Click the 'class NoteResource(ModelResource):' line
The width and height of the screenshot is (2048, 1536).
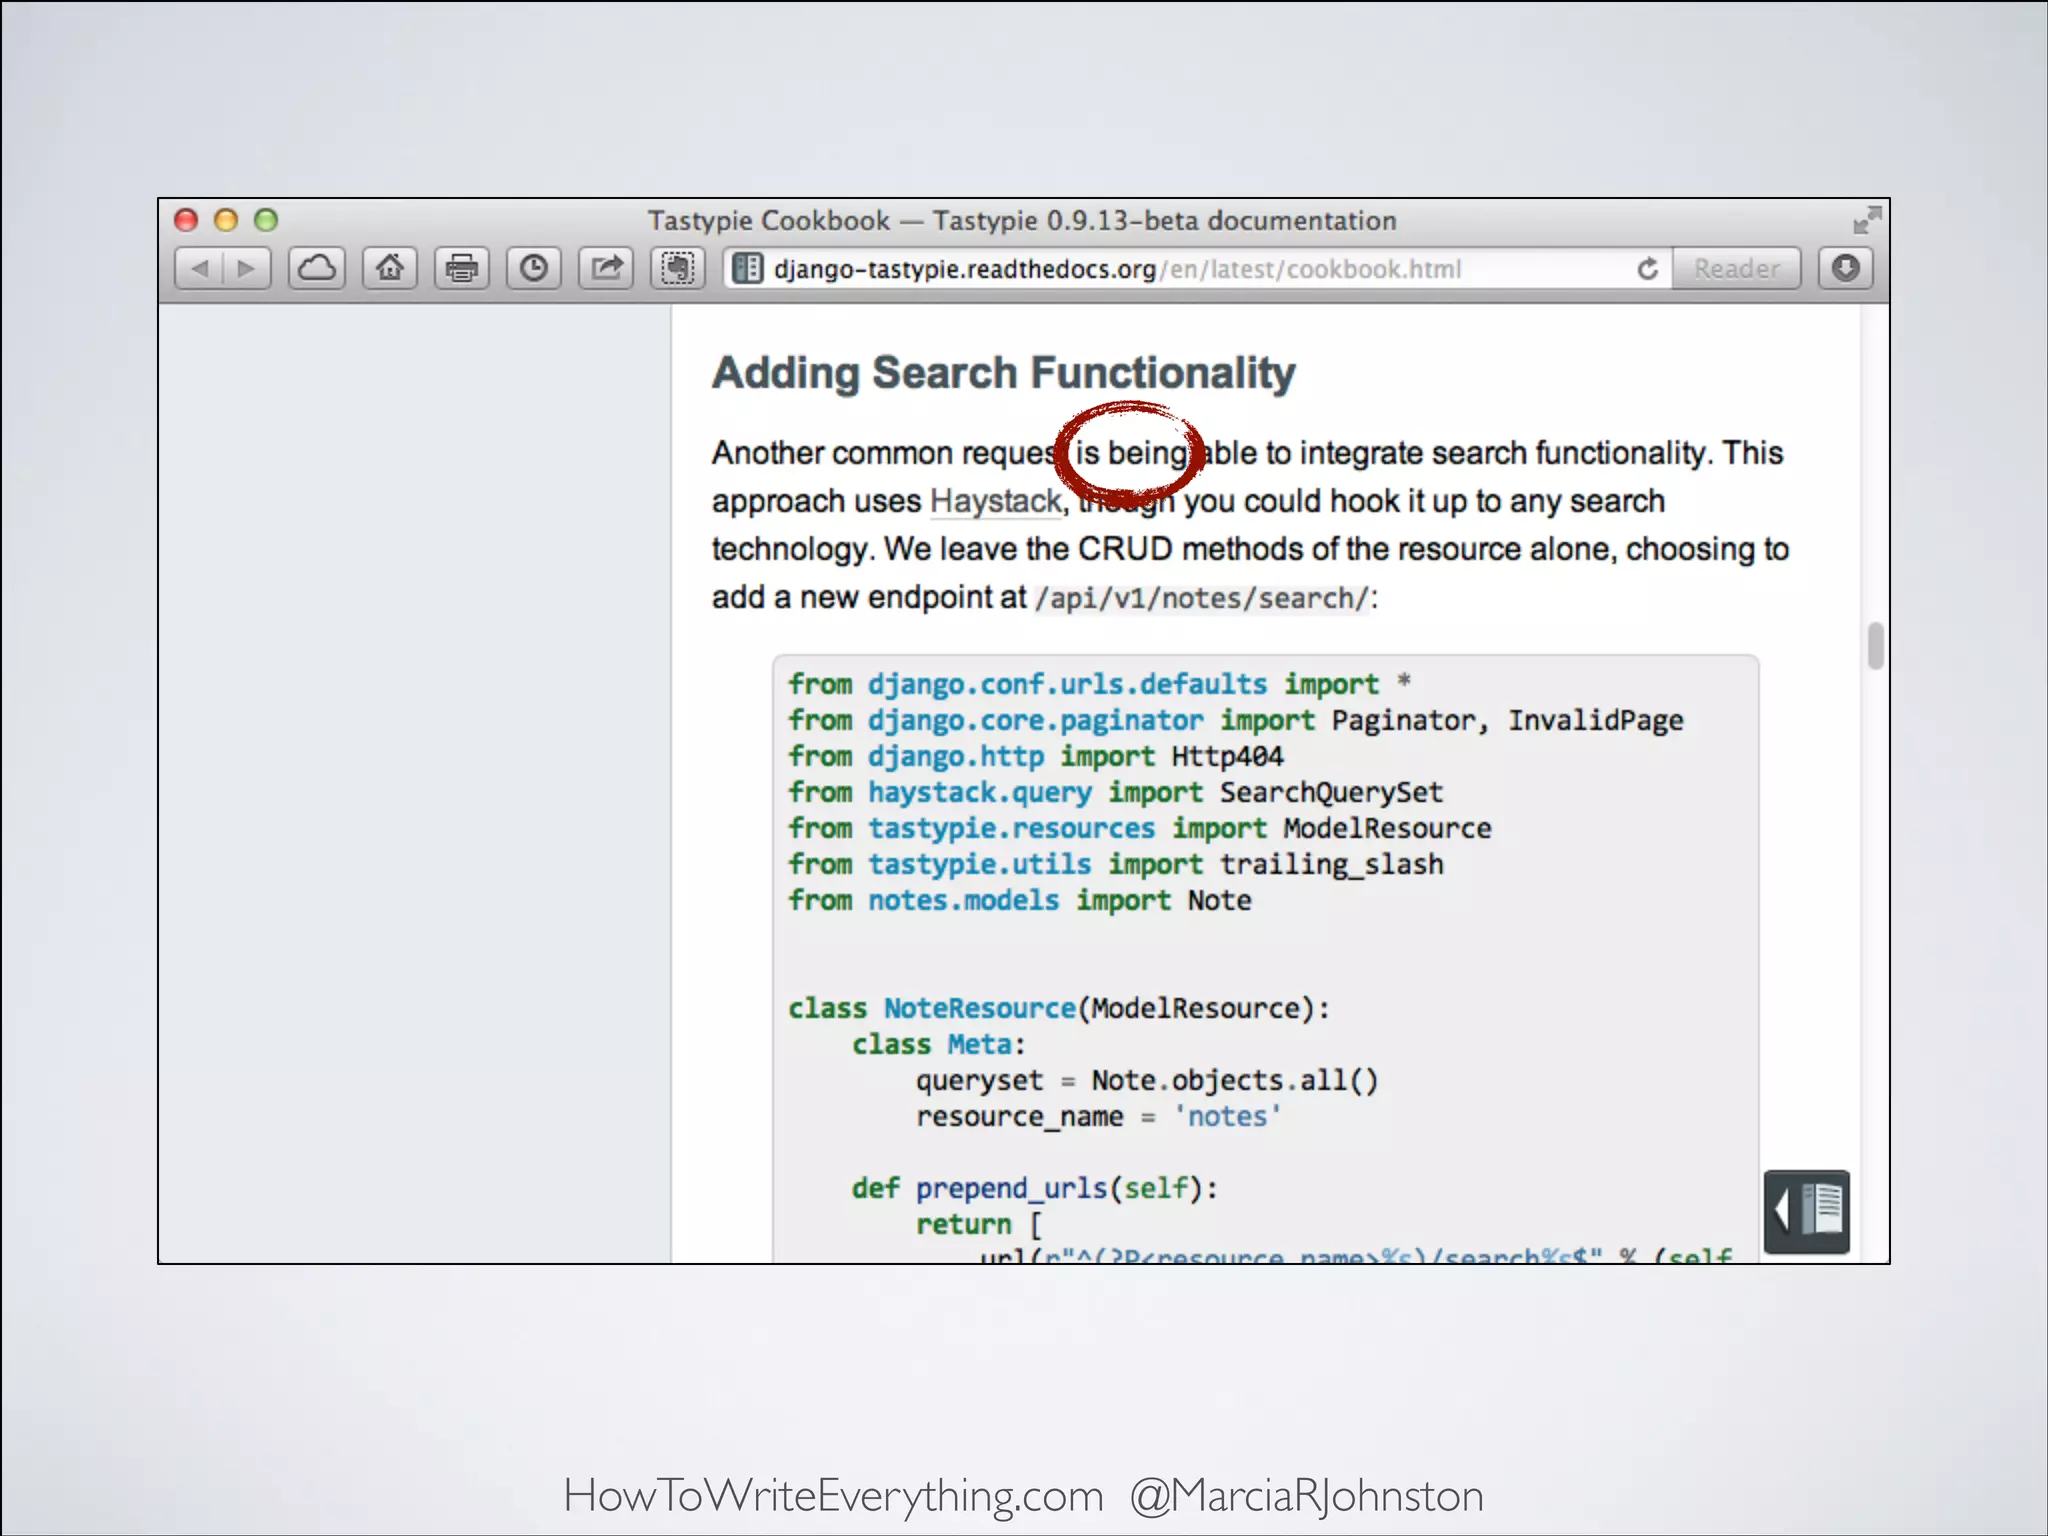[1059, 1008]
